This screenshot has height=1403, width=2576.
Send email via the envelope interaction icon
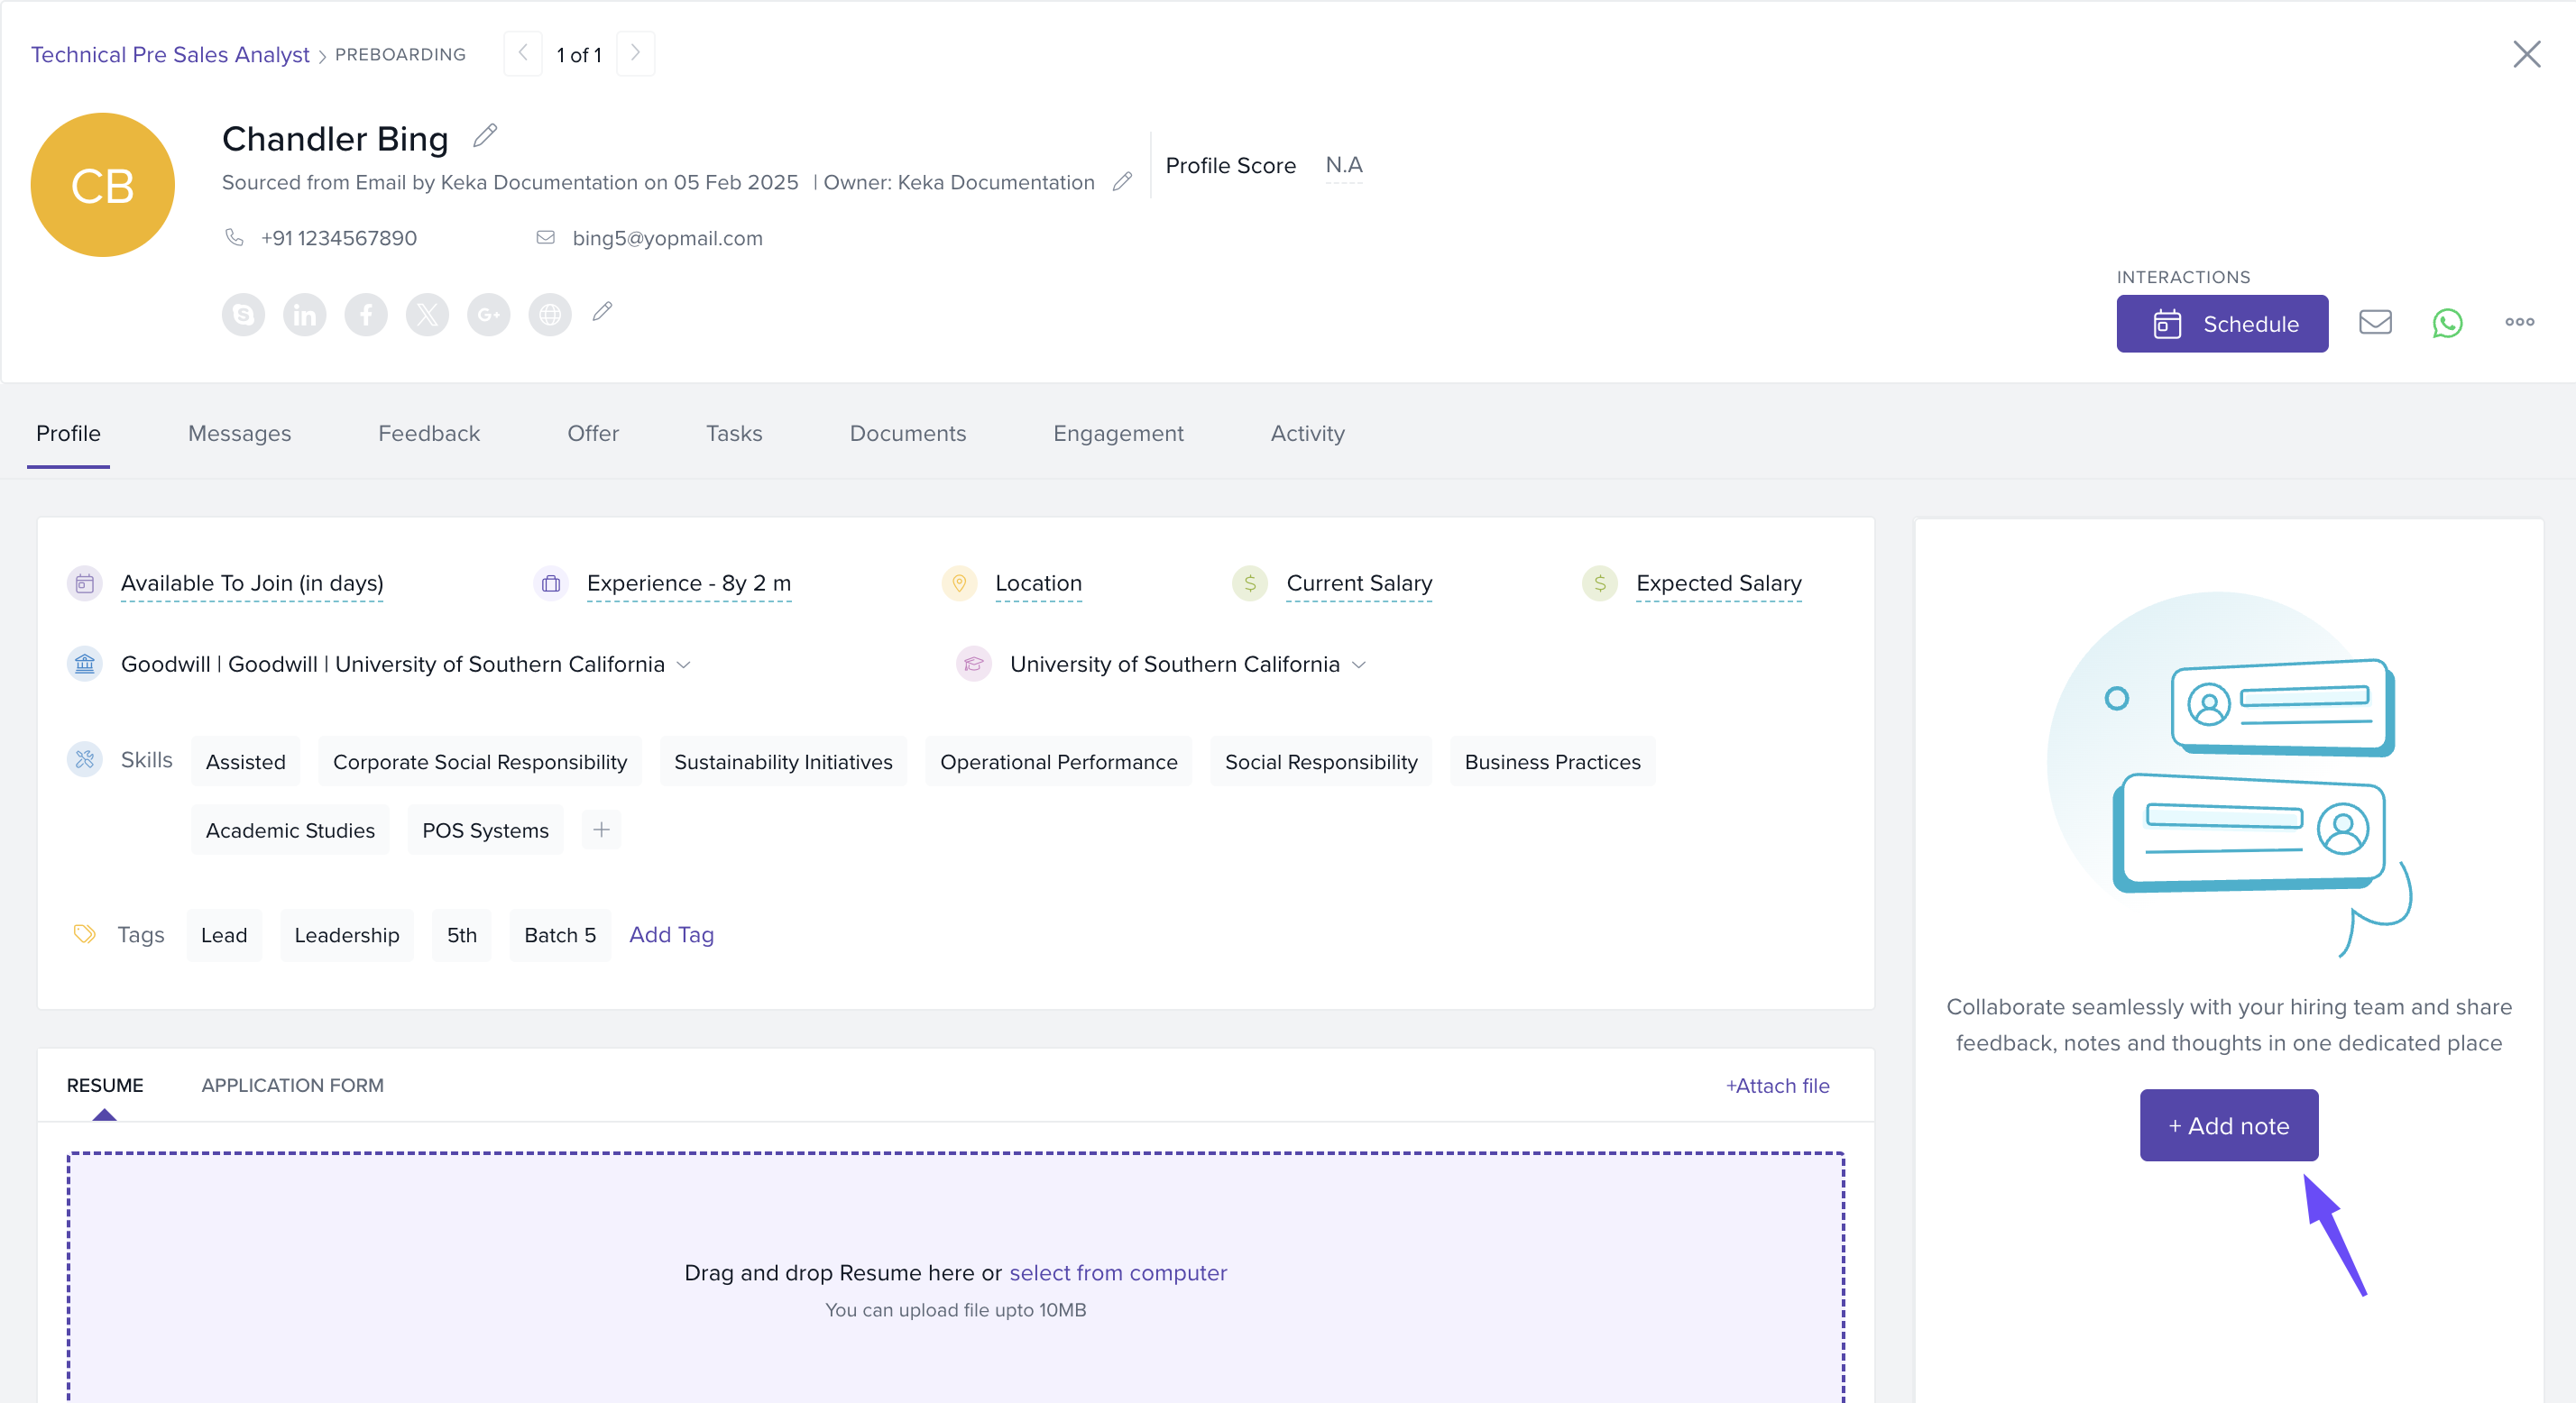coord(2375,322)
